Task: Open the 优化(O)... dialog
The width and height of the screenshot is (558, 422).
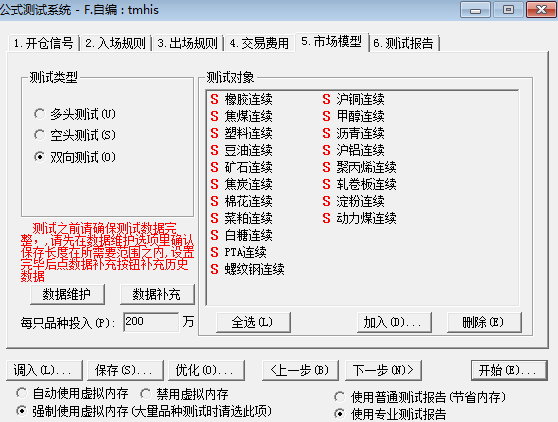Action: tap(206, 370)
